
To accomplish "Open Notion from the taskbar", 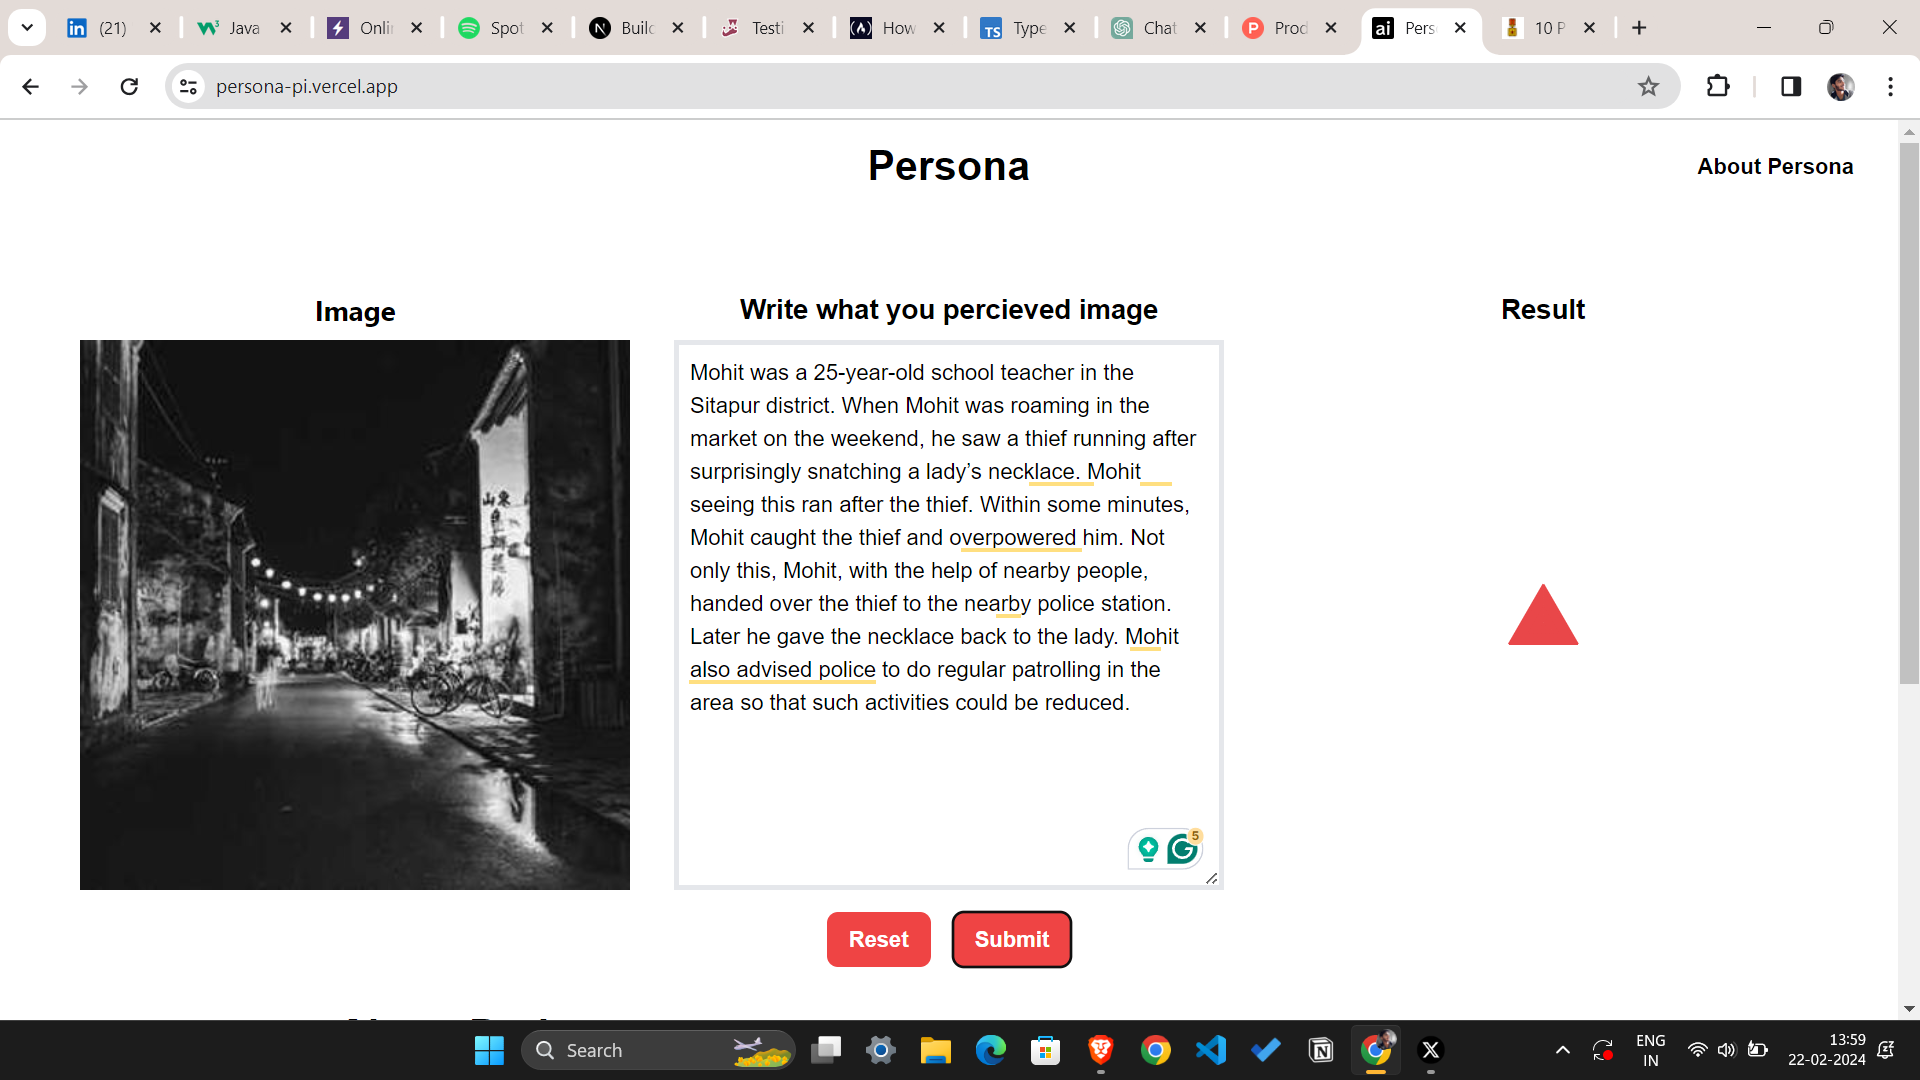I will coord(1320,1050).
